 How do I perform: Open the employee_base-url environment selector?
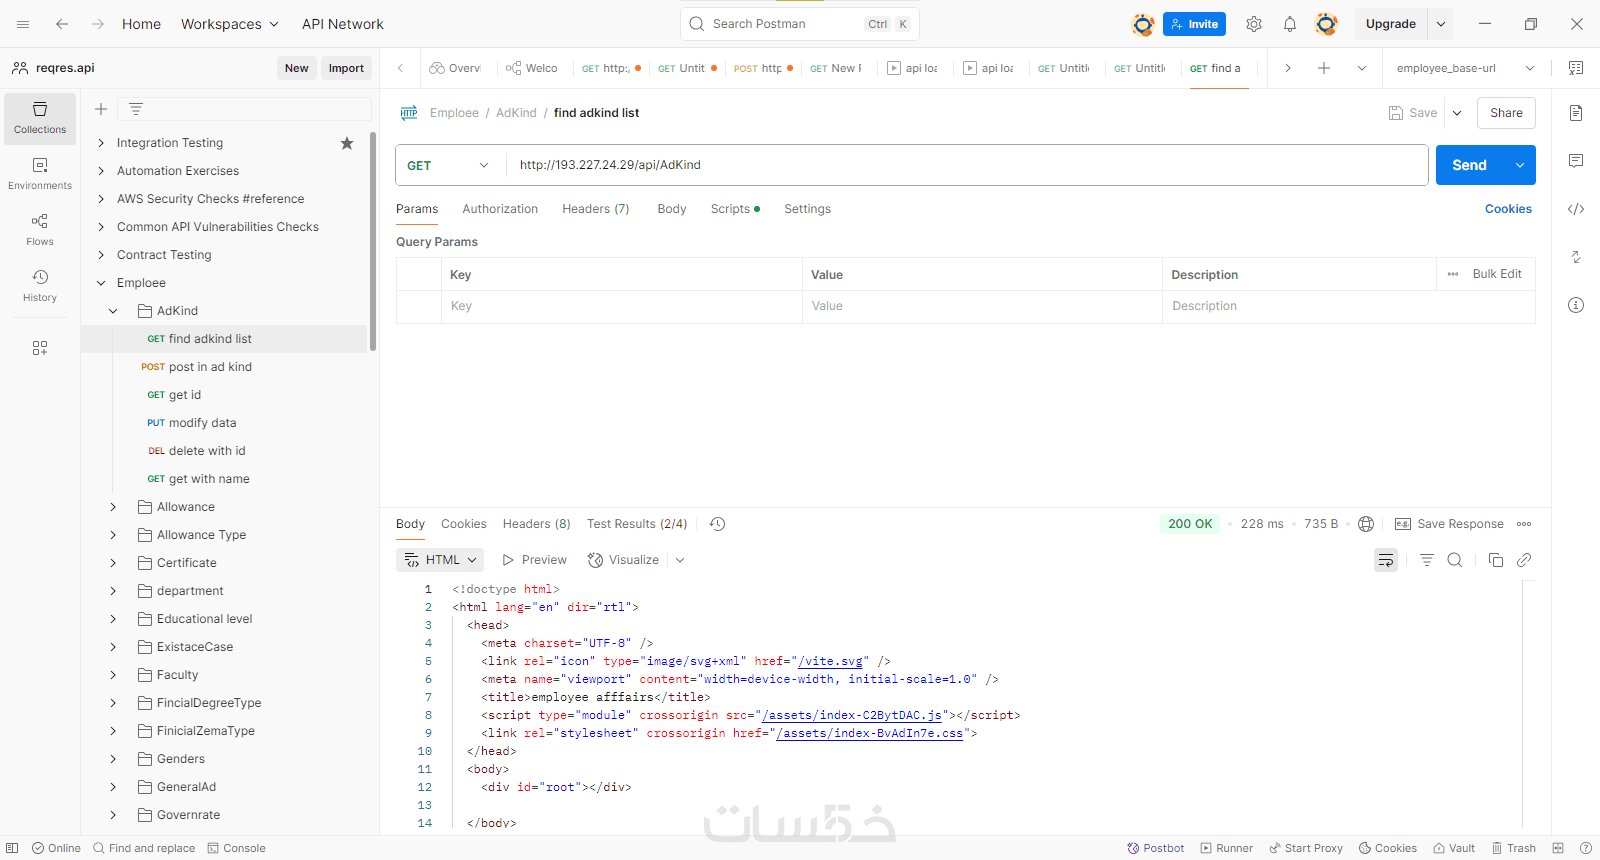(x=1465, y=68)
